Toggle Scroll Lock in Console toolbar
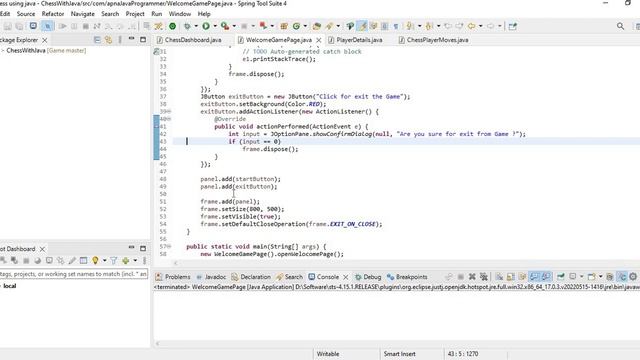The height and width of the screenshot is (360, 640). tap(511, 277)
